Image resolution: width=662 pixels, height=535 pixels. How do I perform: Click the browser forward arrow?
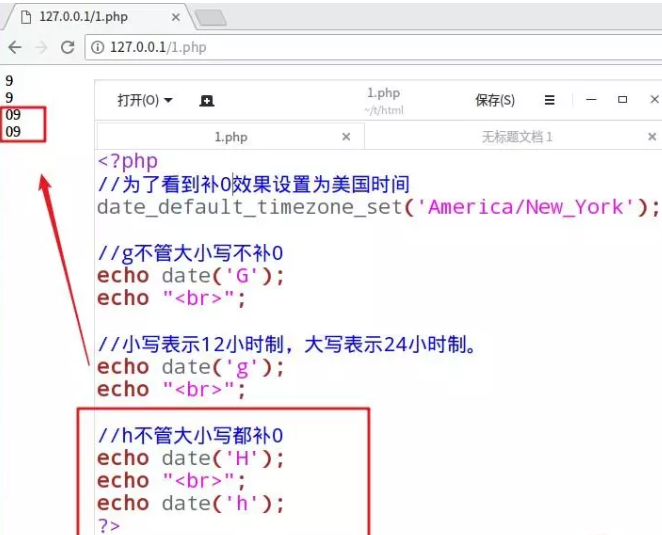(x=41, y=47)
